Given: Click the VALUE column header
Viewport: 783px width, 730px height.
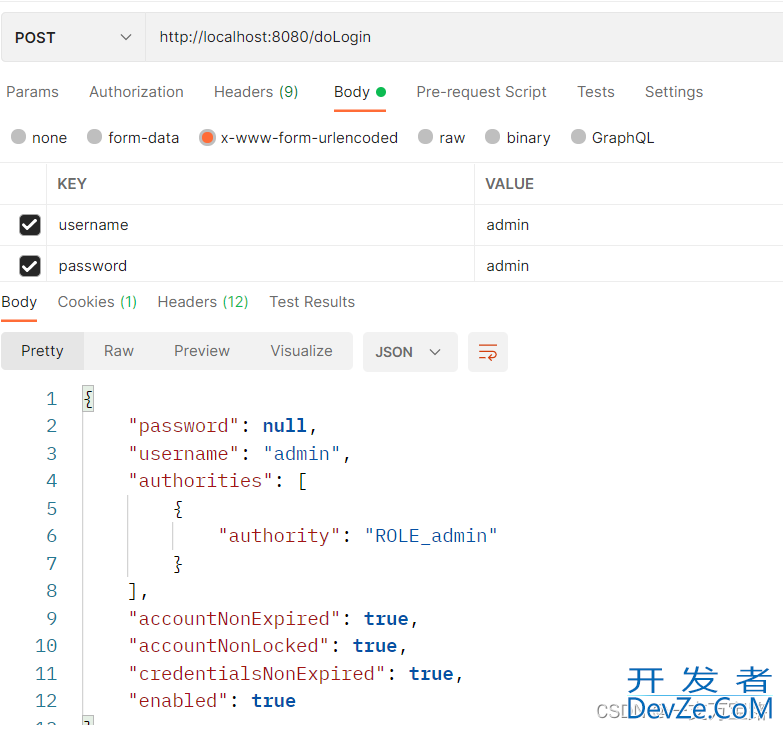Looking at the screenshot, I should point(509,184).
